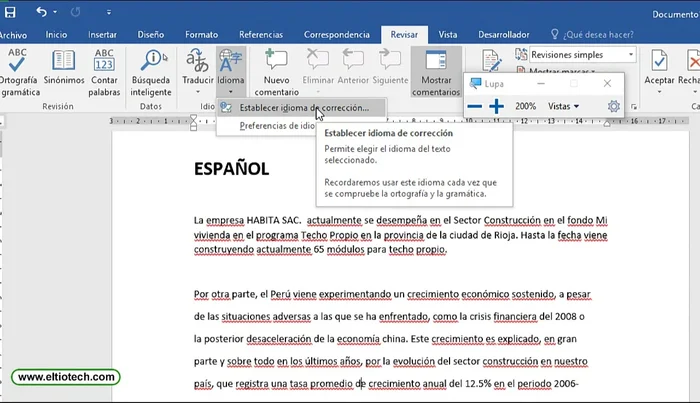Go to the Insertar tab

[x=102, y=34]
